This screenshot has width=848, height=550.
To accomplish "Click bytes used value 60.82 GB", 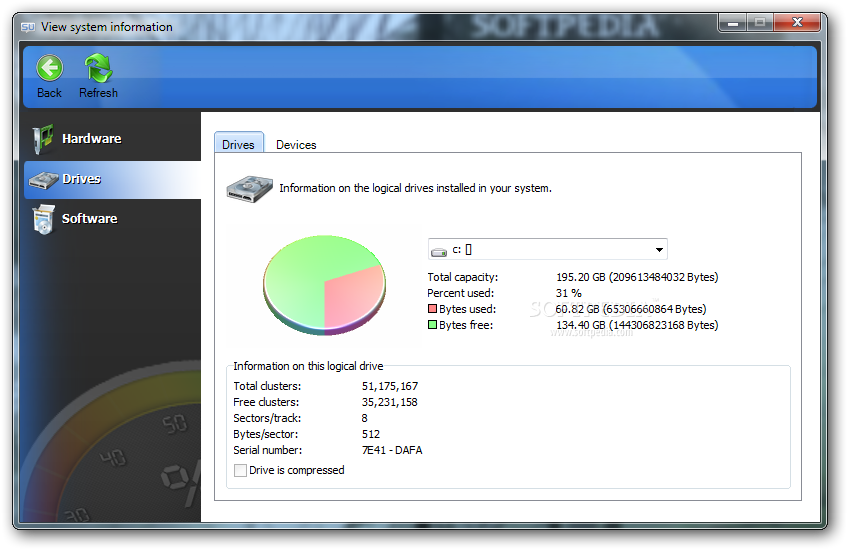I will tap(631, 309).
